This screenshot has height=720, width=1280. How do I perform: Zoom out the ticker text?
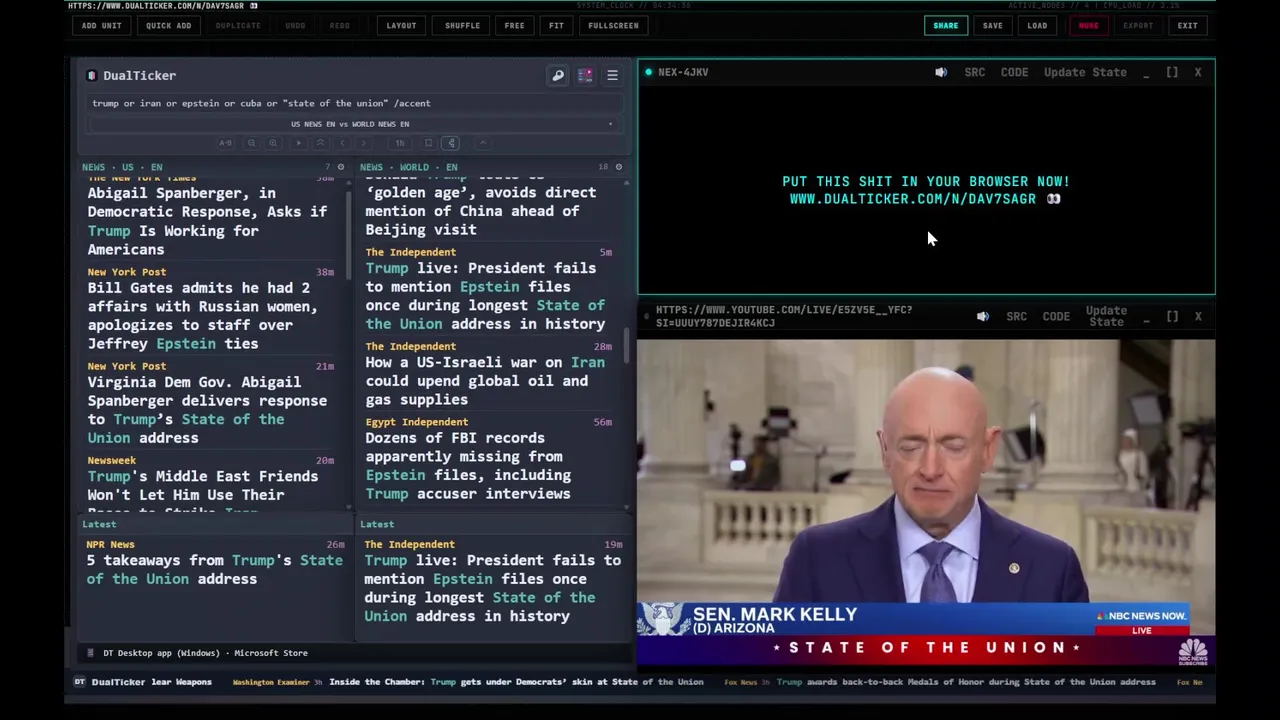point(251,143)
